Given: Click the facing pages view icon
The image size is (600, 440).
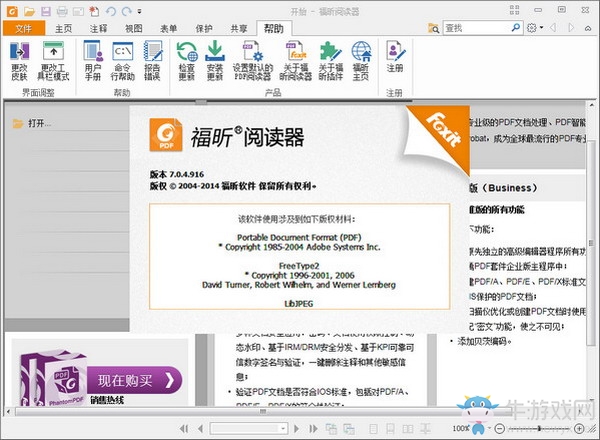Looking at the screenshot, I should point(408,429).
